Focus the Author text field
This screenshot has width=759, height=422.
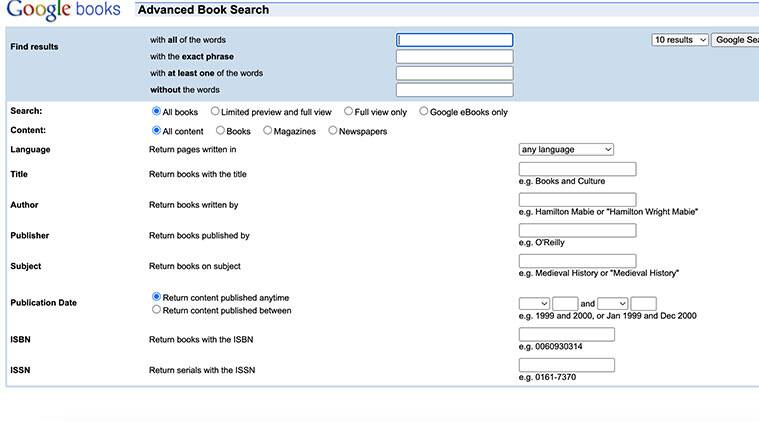click(577, 200)
